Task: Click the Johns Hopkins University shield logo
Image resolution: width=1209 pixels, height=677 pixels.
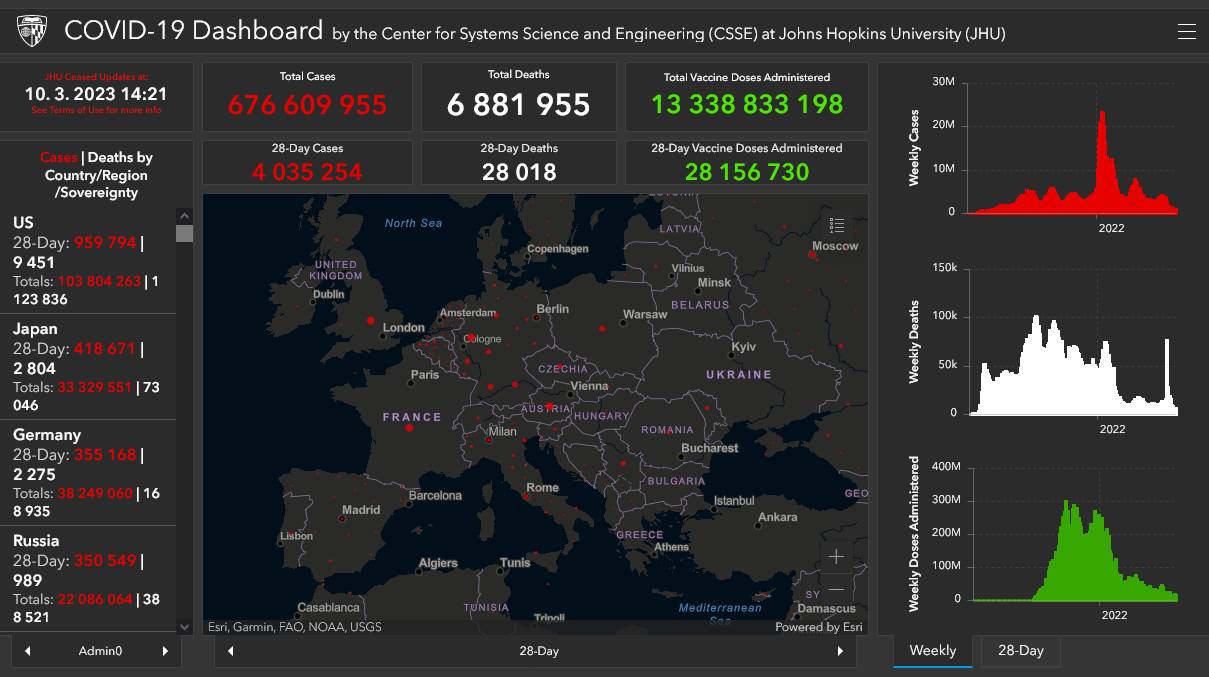Action: [32, 32]
